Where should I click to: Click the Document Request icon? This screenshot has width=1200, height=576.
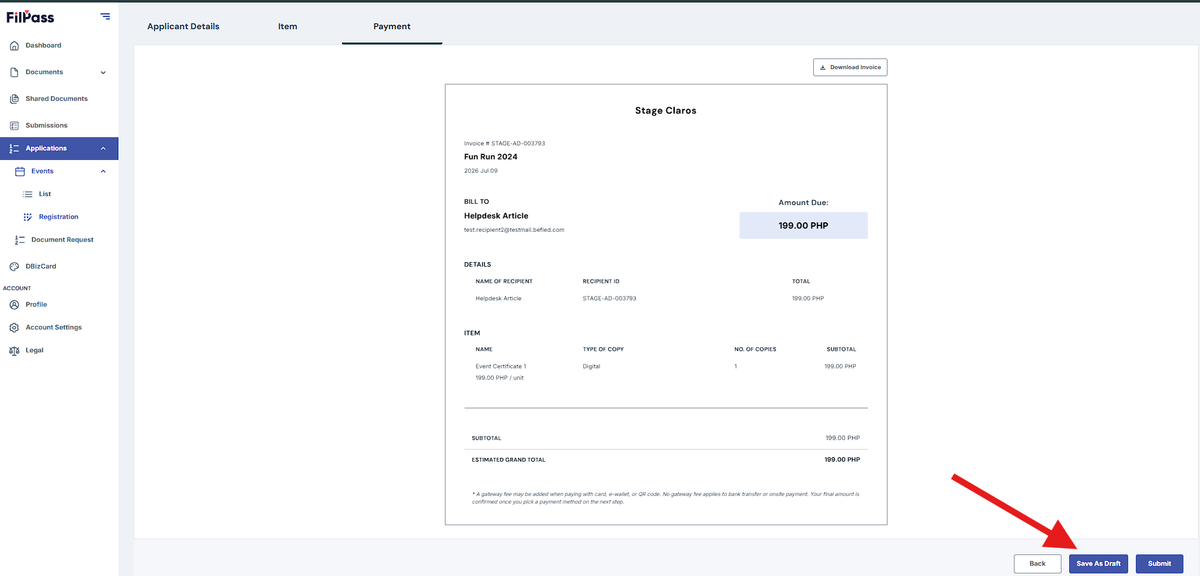[x=20, y=240]
